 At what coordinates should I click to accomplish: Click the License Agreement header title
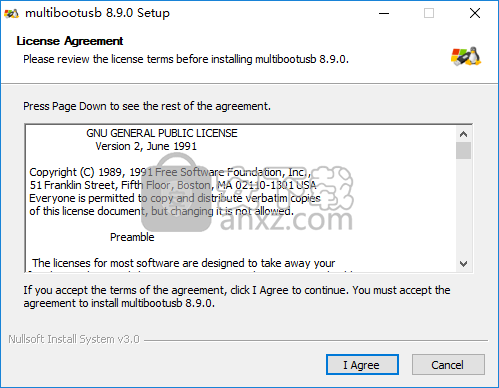pos(70,41)
